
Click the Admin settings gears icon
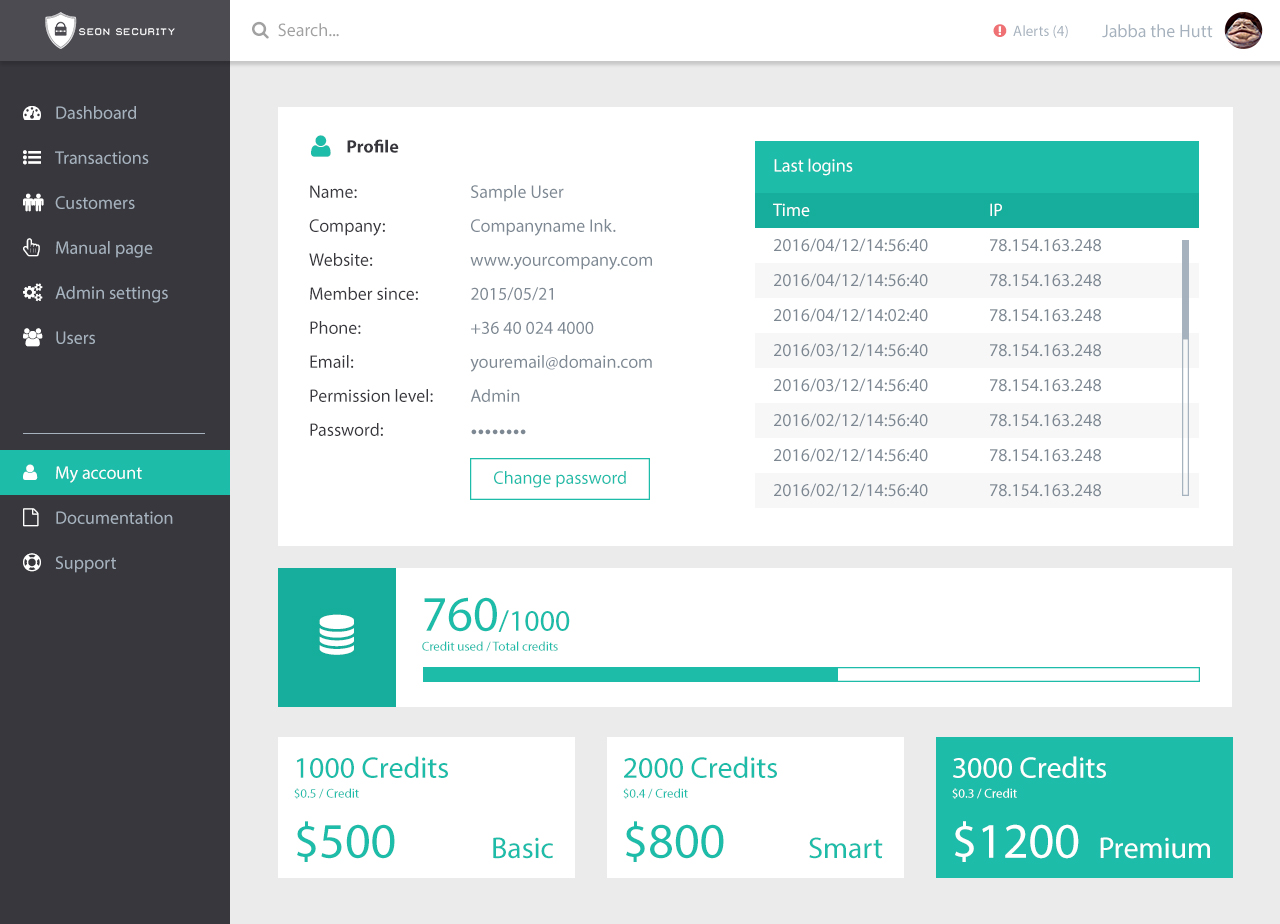pos(33,293)
